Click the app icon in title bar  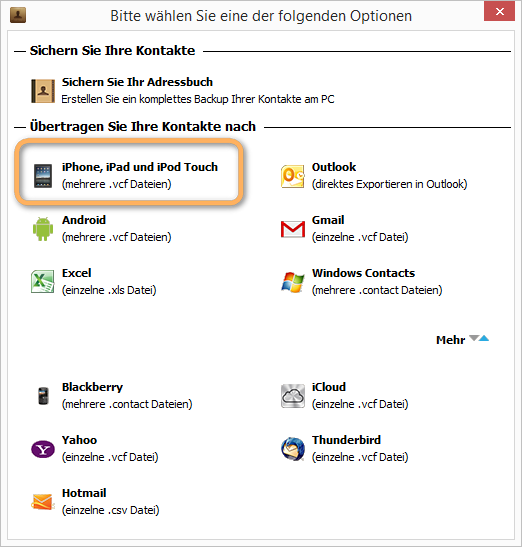coord(18,15)
